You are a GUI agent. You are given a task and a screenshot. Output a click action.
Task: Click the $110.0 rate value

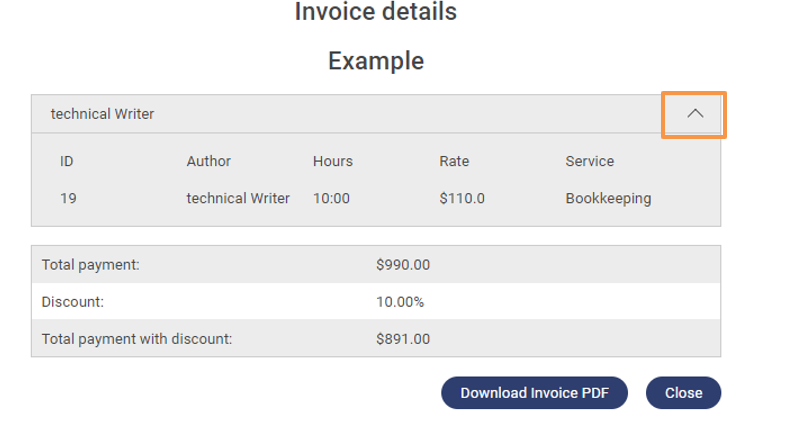coord(462,198)
